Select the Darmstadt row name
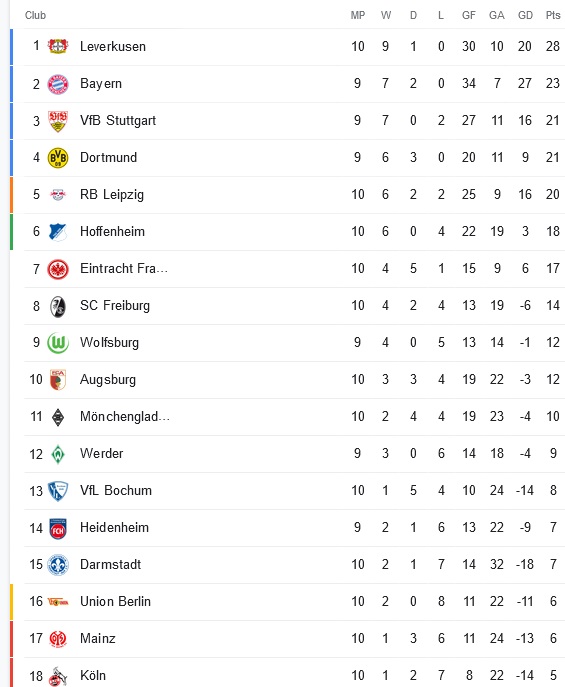The height and width of the screenshot is (687, 565). tap(110, 564)
